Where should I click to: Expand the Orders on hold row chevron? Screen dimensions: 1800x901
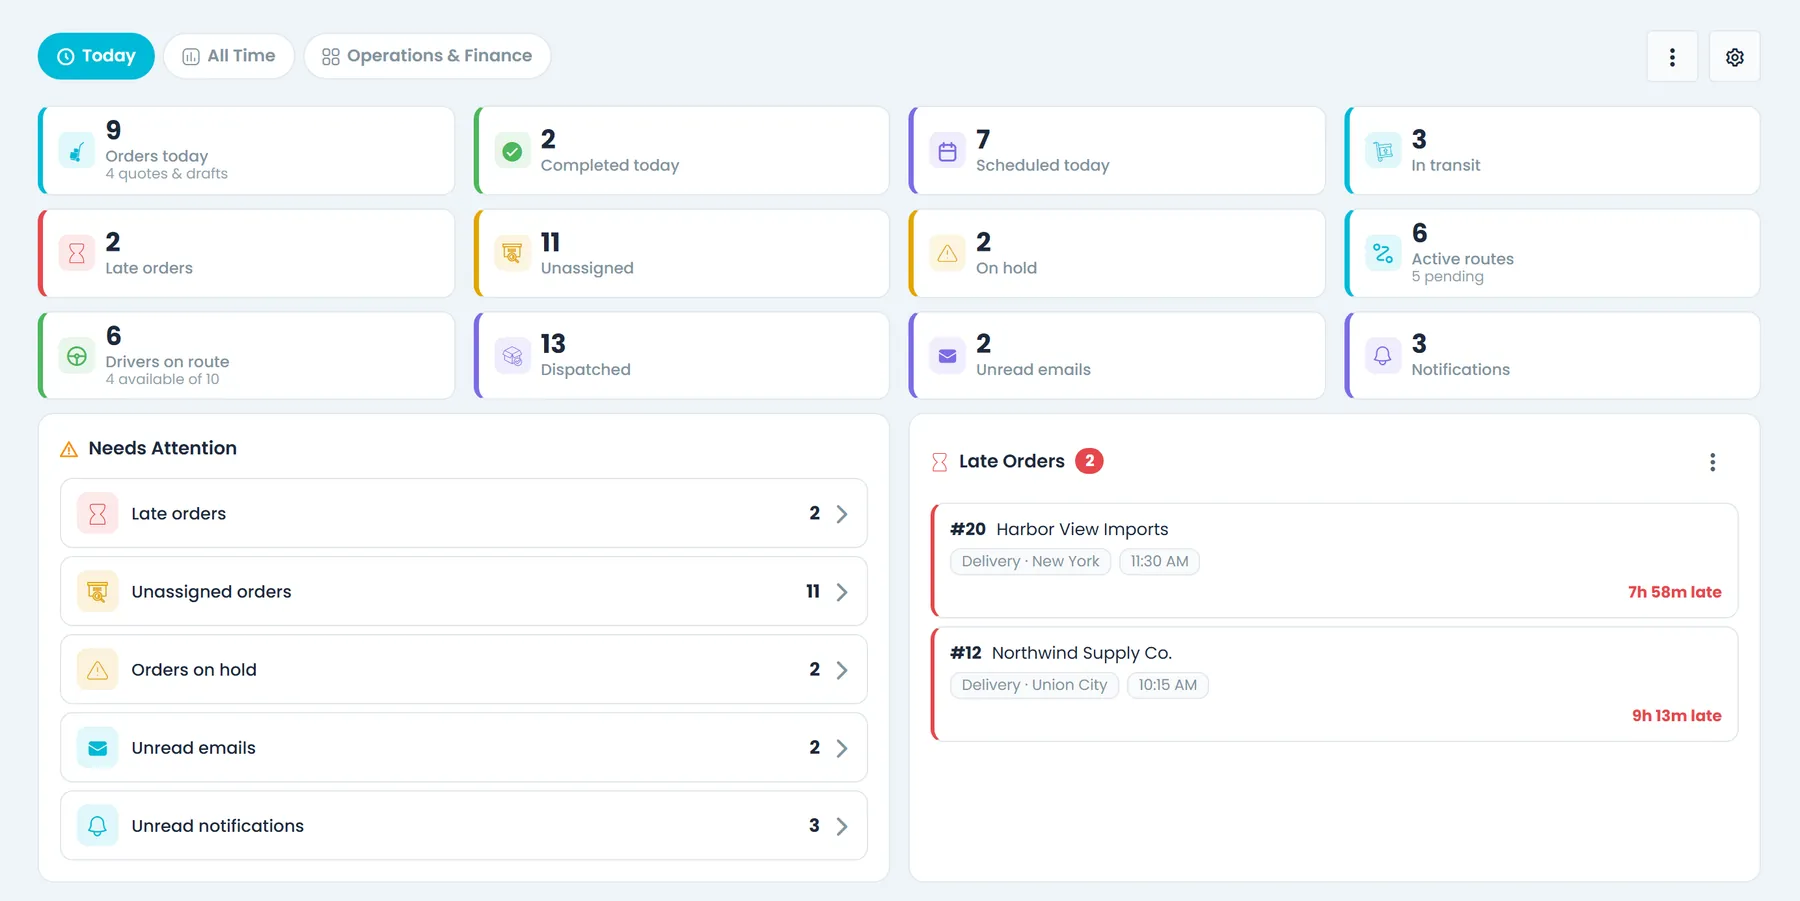tap(842, 670)
